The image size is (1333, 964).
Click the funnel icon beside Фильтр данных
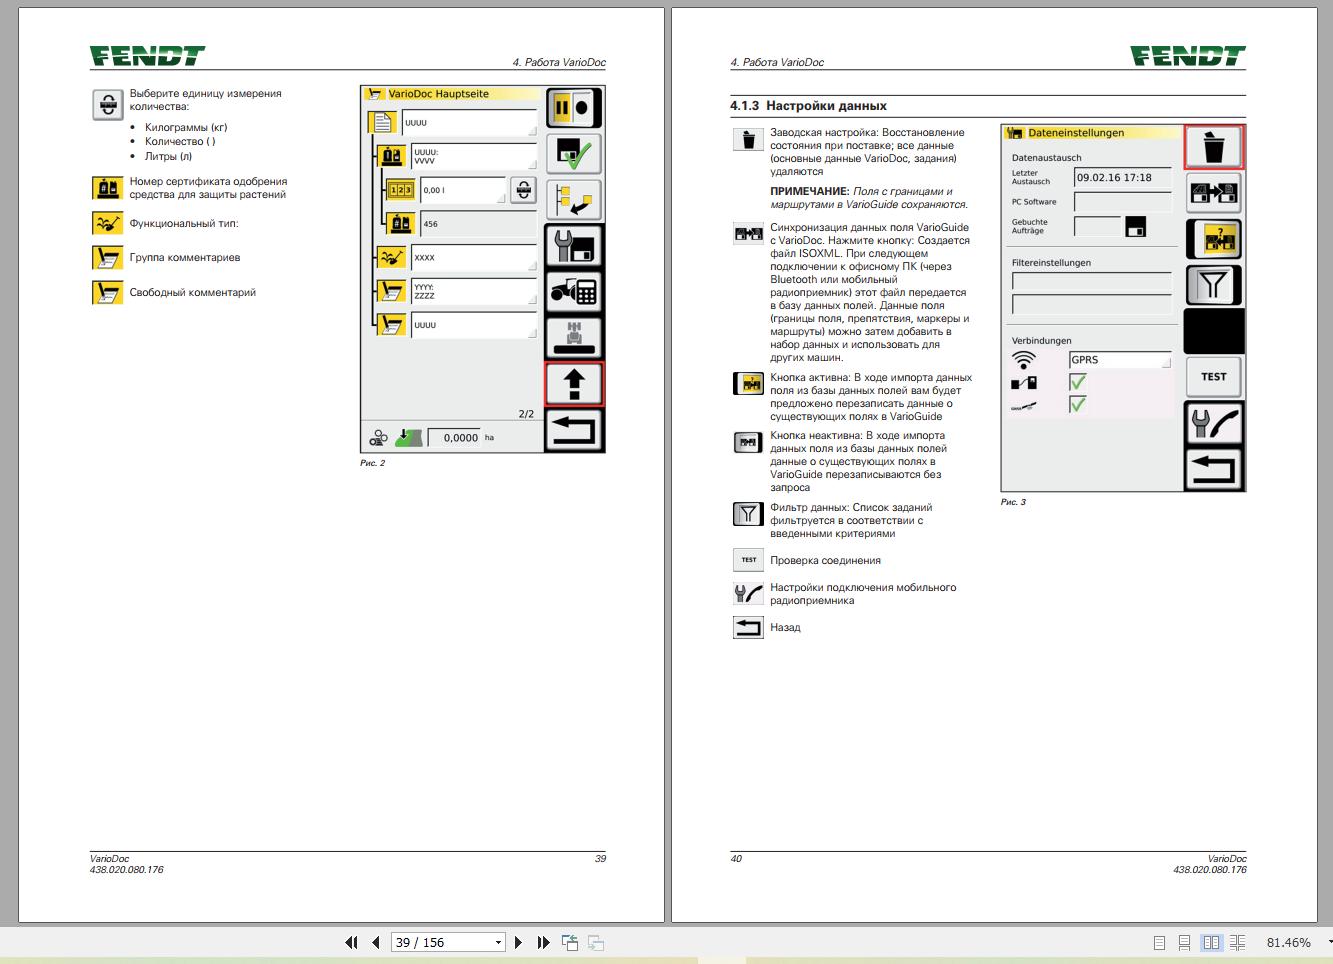(748, 514)
